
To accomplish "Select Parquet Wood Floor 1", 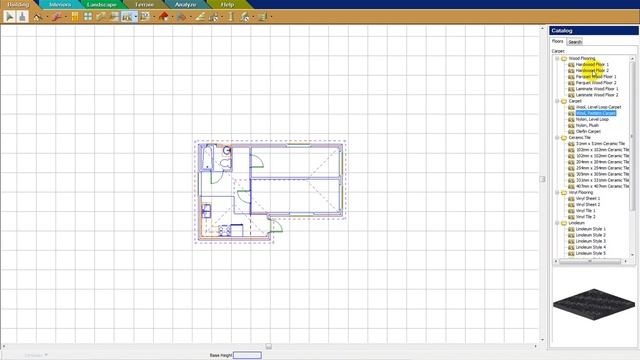I will click(596, 77).
